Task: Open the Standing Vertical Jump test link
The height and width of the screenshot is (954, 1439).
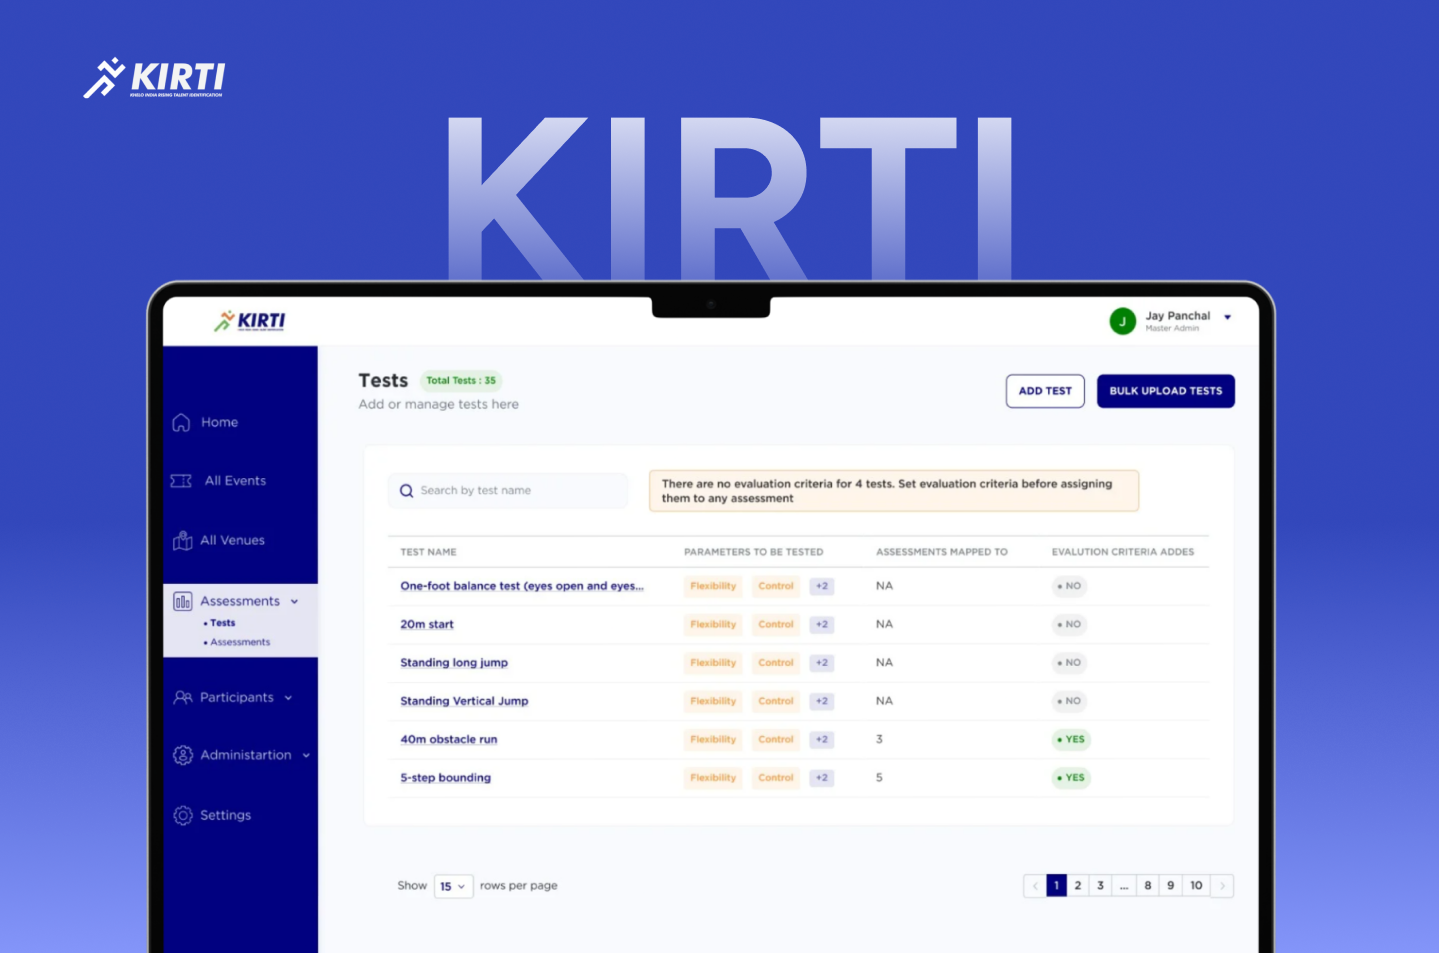Action: (x=464, y=702)
